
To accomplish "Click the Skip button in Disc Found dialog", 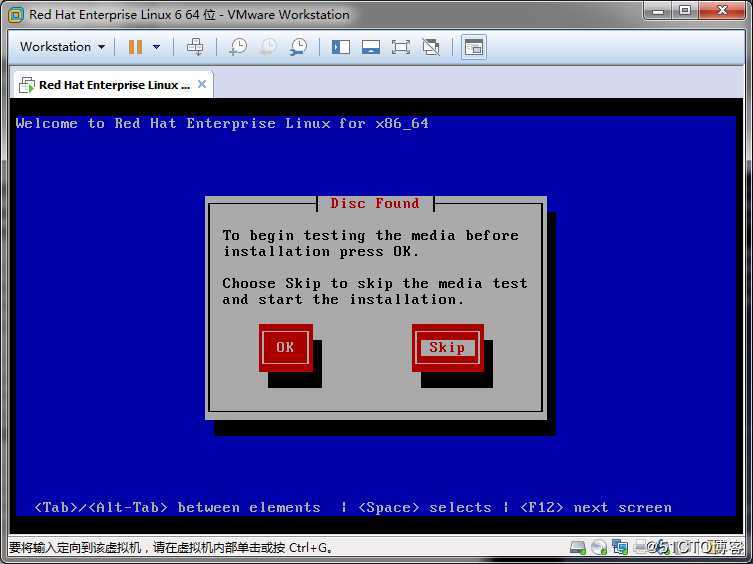I will [448, 347].
